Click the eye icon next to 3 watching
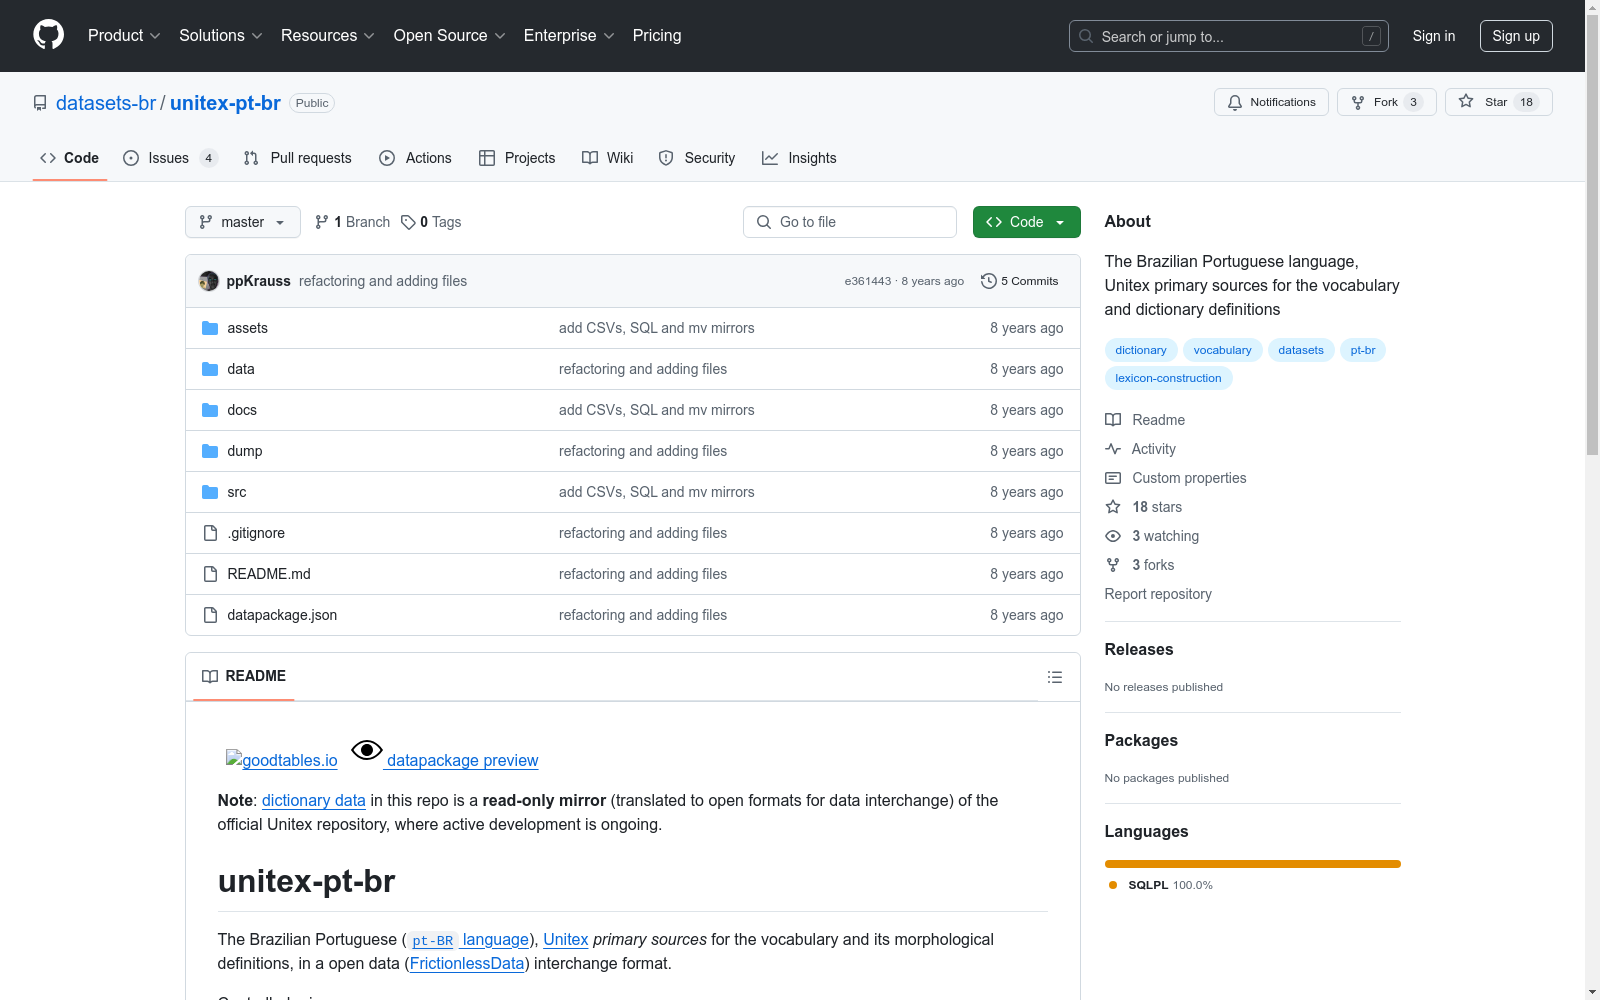 coord(1113,536)
